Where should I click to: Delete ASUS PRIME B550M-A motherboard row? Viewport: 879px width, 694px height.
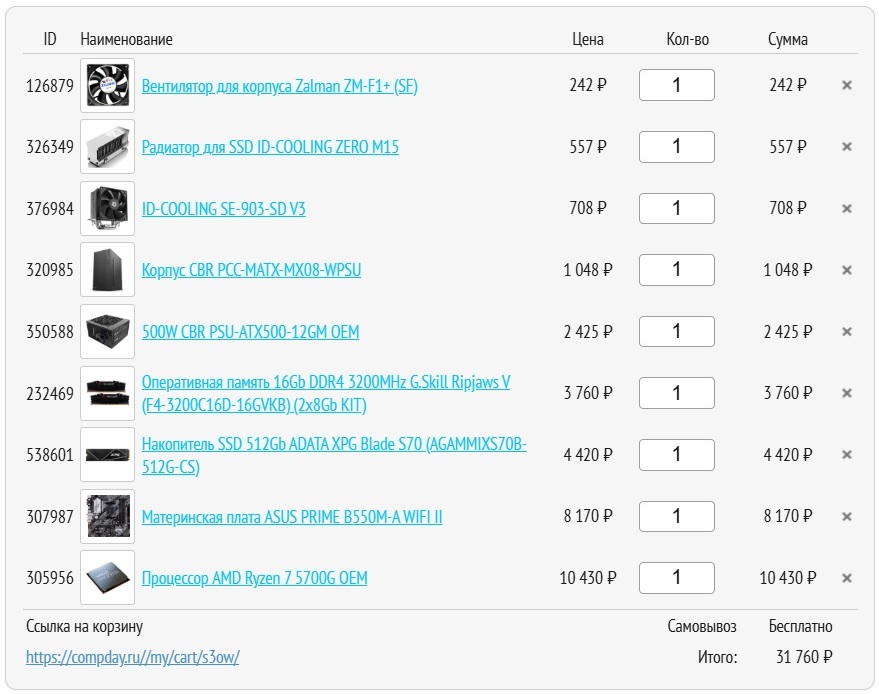point(846,517)
